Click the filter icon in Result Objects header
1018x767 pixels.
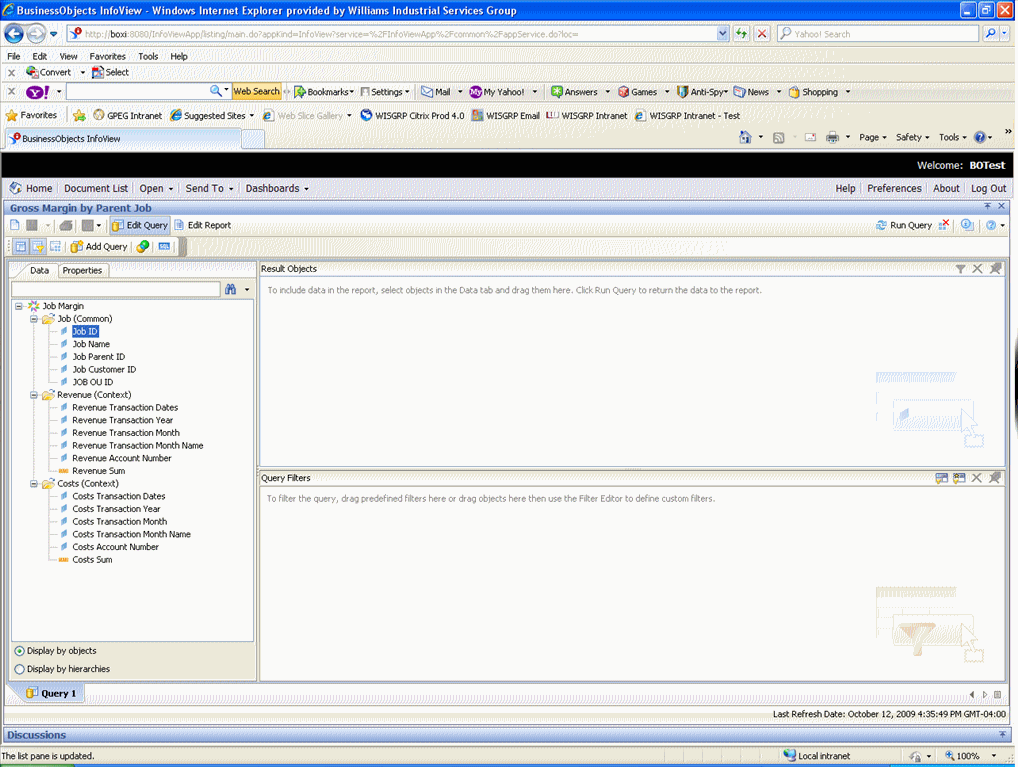coord(960,269)
